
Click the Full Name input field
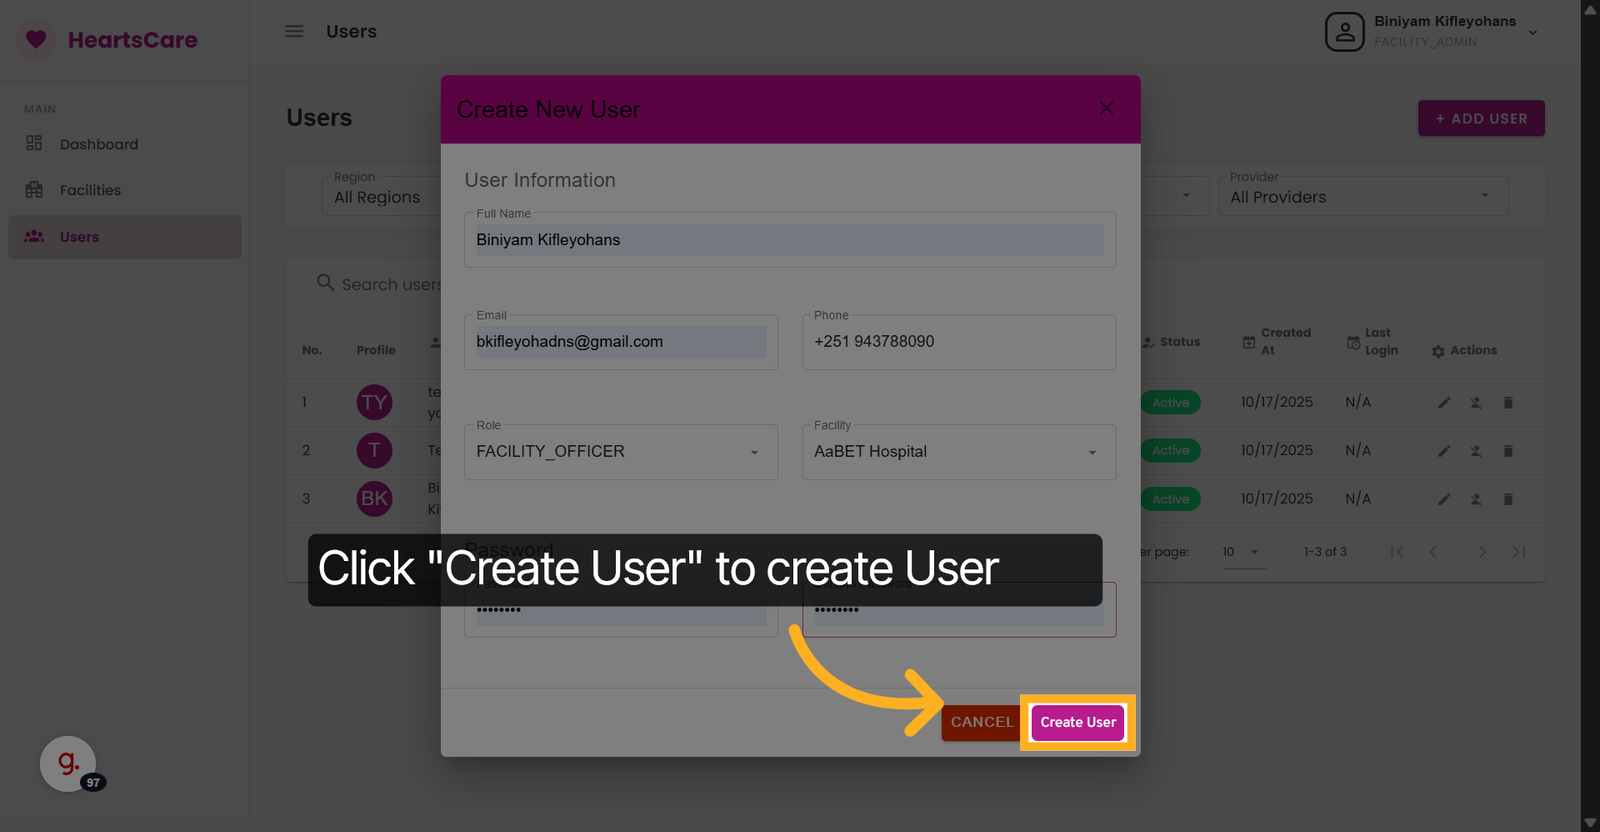coord(789,240)
